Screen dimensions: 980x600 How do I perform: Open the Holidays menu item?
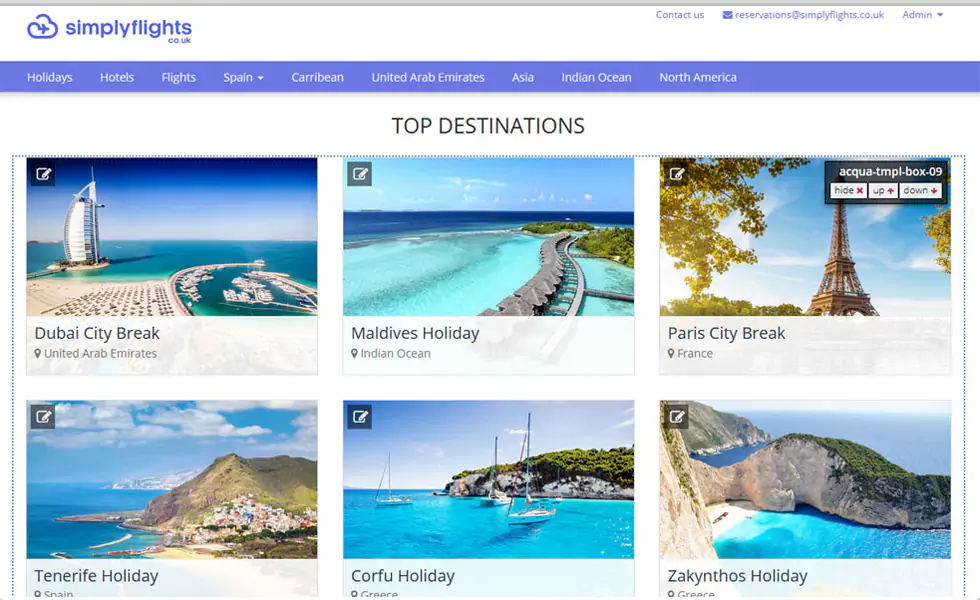tap(50, 77)
